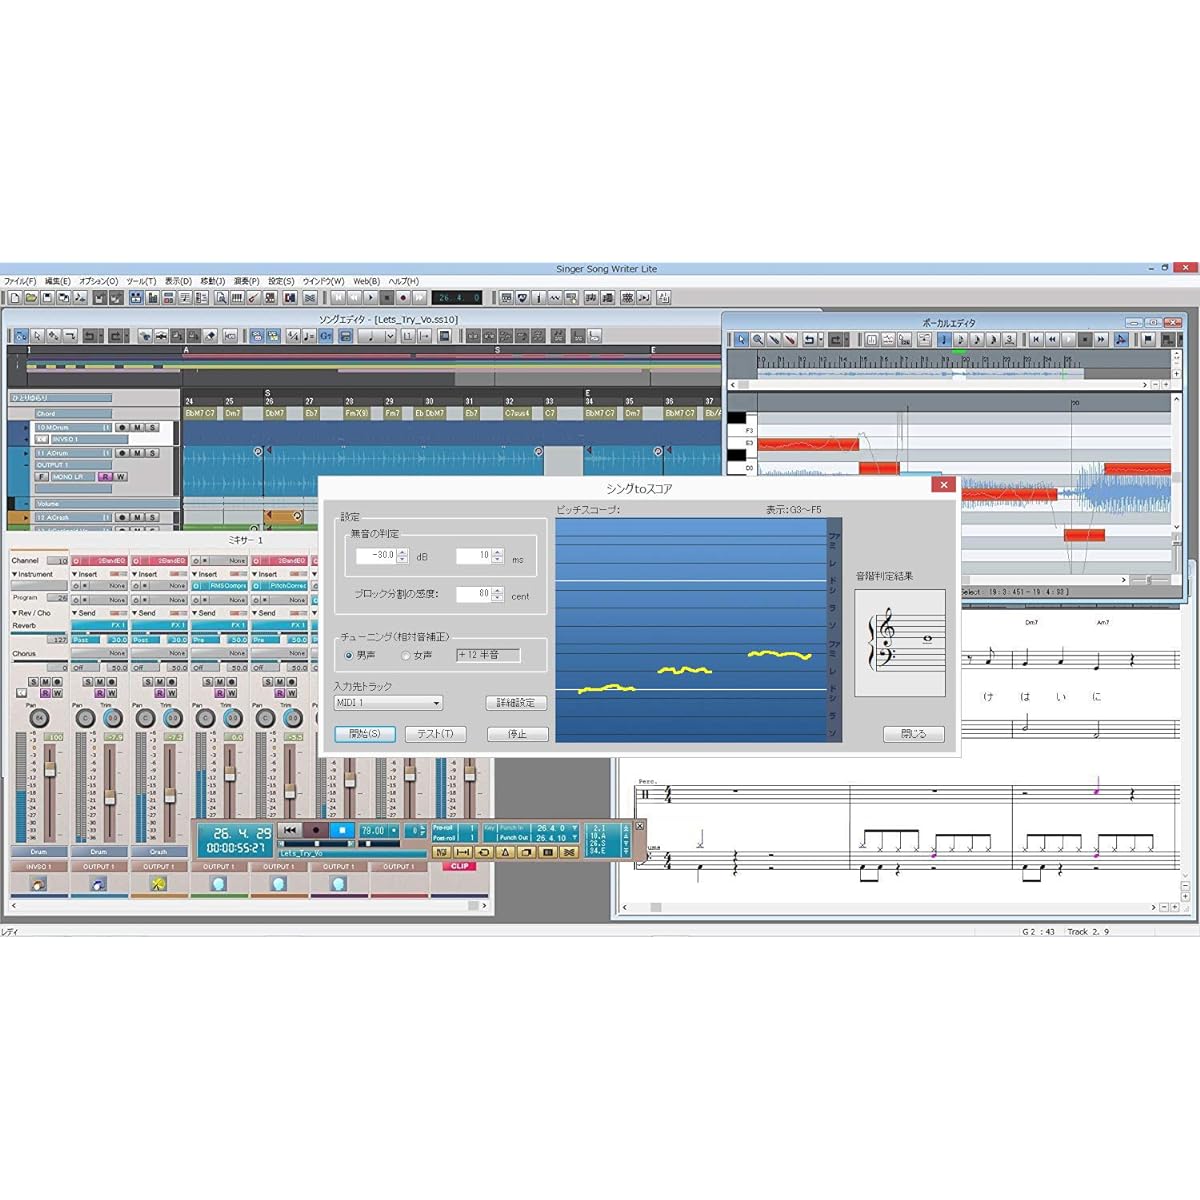Click the New file icon in main toolbar
Viewport: 1200px width, 1200px height.
[14, 297]
